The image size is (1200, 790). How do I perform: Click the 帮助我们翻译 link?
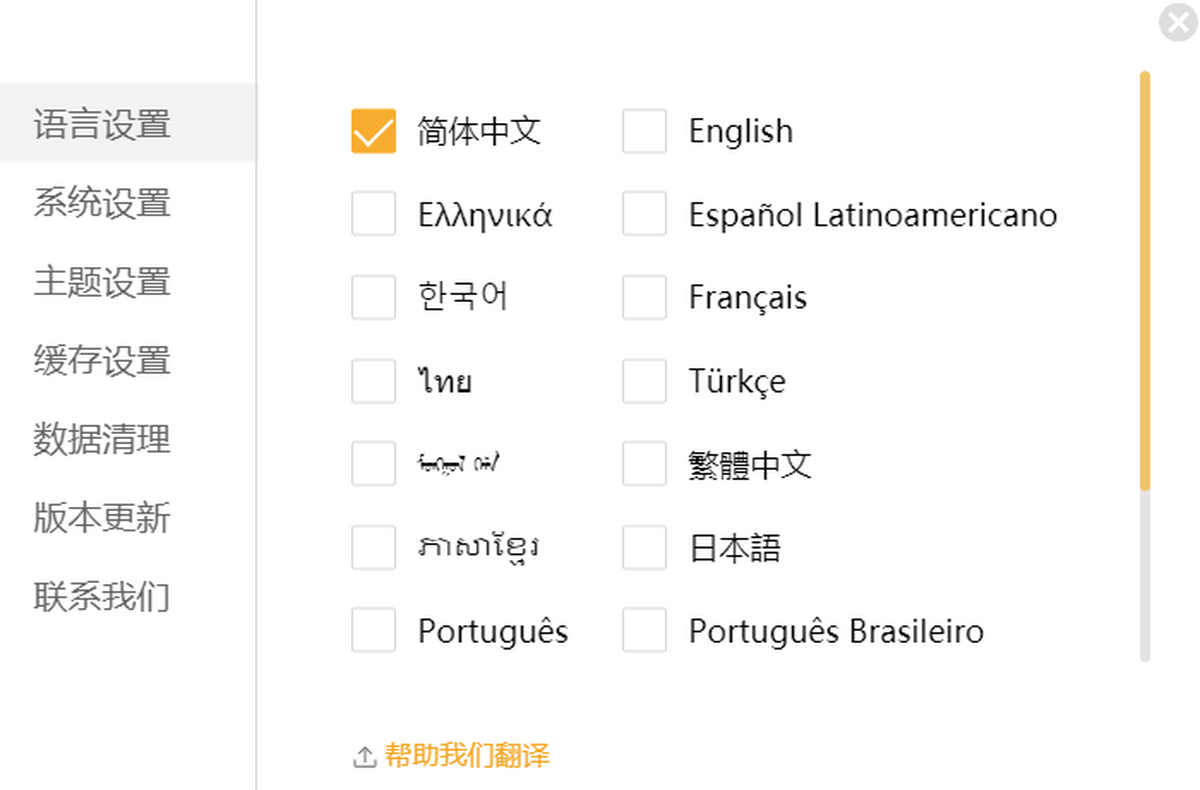click(x=467, y=756)
